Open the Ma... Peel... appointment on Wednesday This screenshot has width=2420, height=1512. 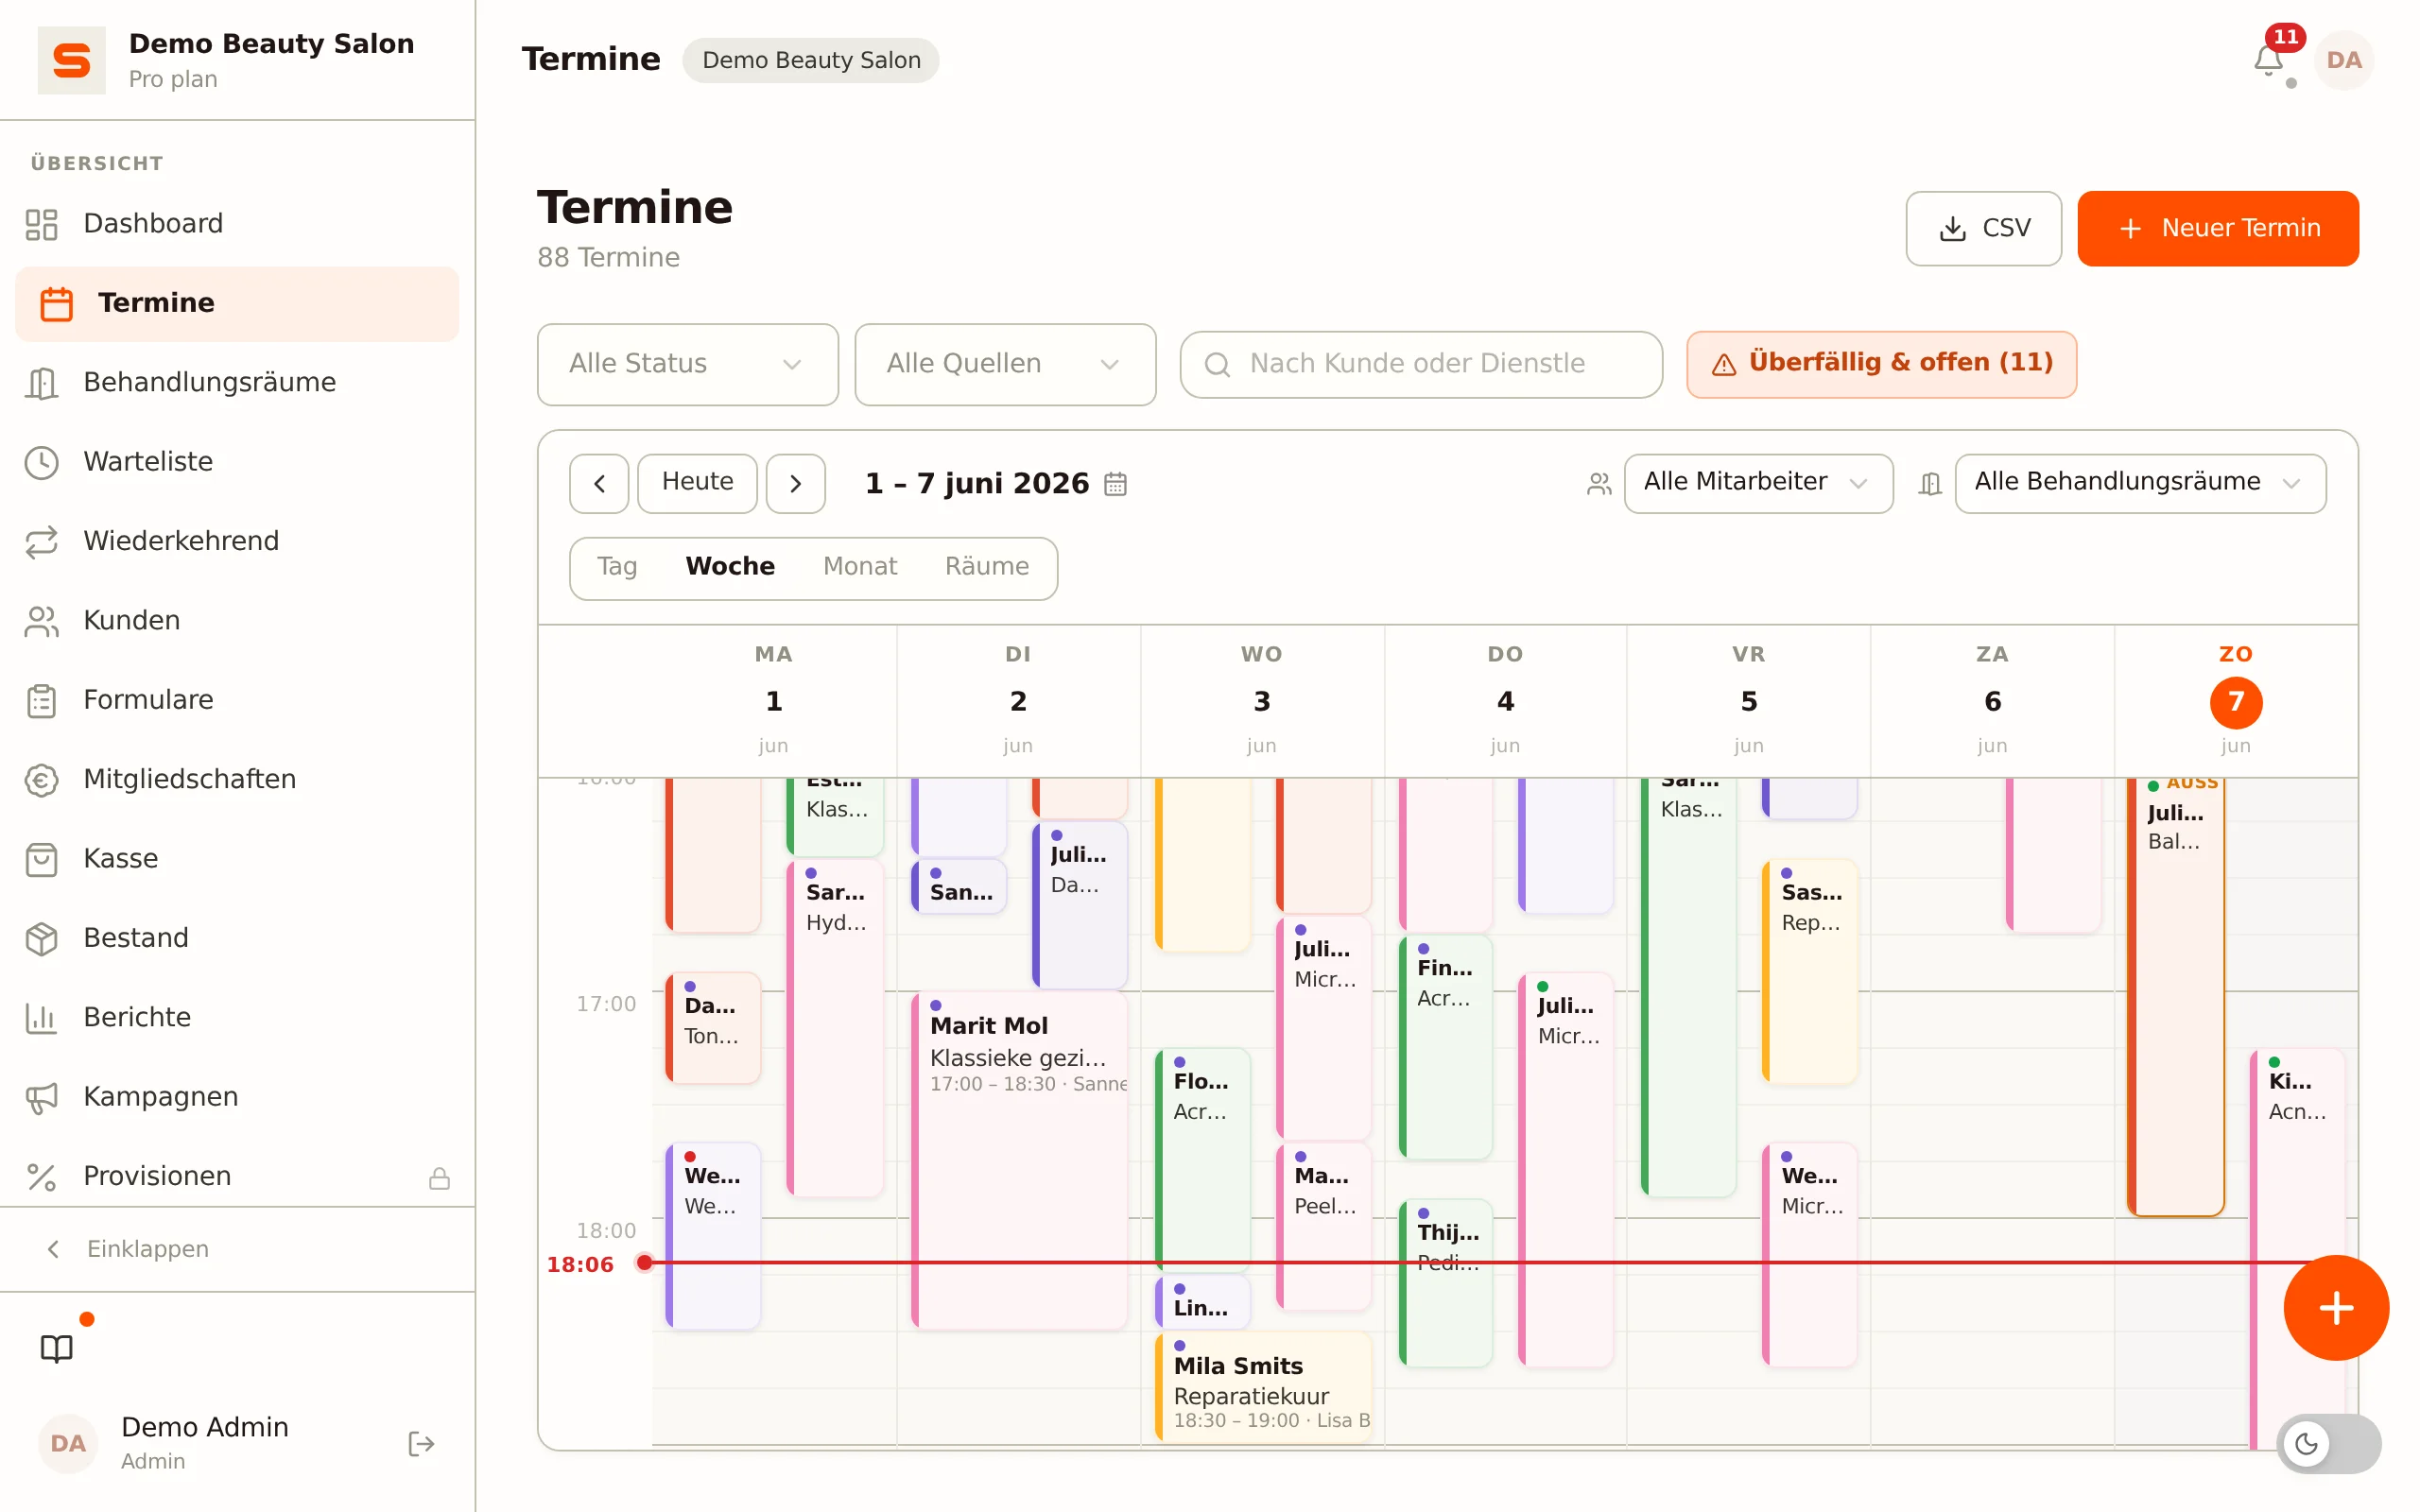click(x=1324, y=1227)
